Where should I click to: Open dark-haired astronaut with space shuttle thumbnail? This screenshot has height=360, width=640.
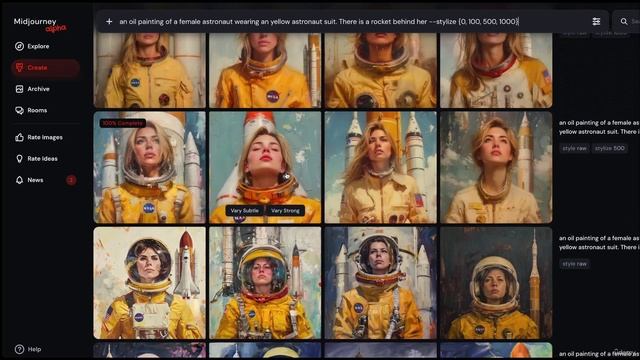pyautogui.click(x=150, y=283)
